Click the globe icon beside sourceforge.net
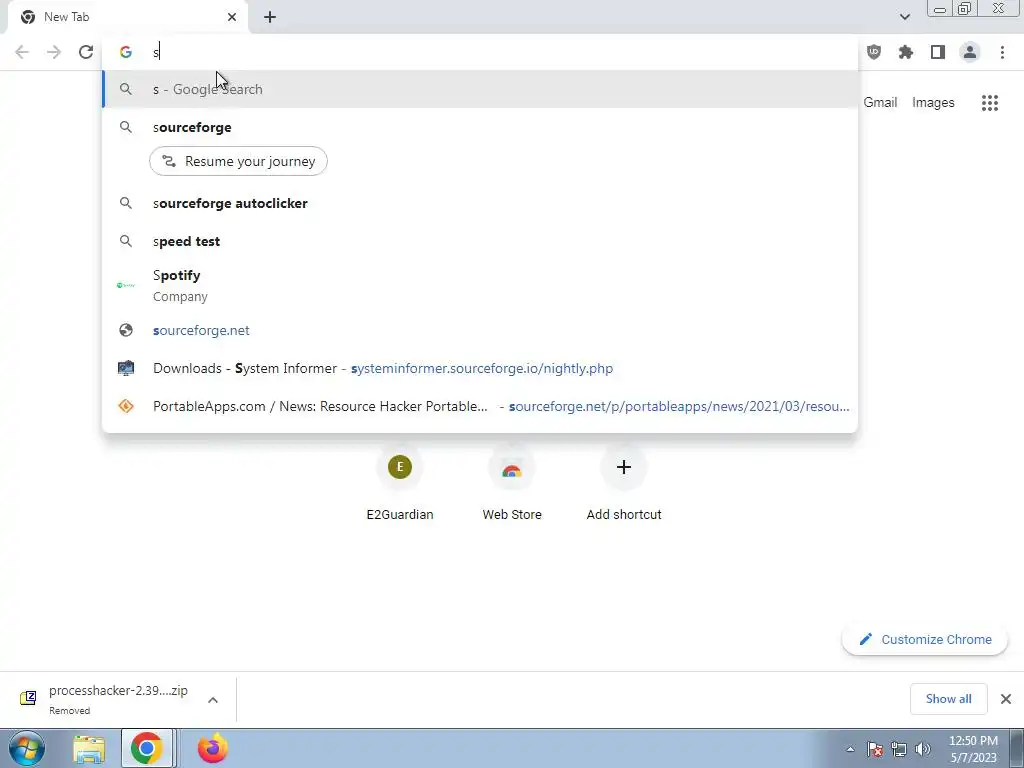 pyautogui.click(x=125, y=330)
